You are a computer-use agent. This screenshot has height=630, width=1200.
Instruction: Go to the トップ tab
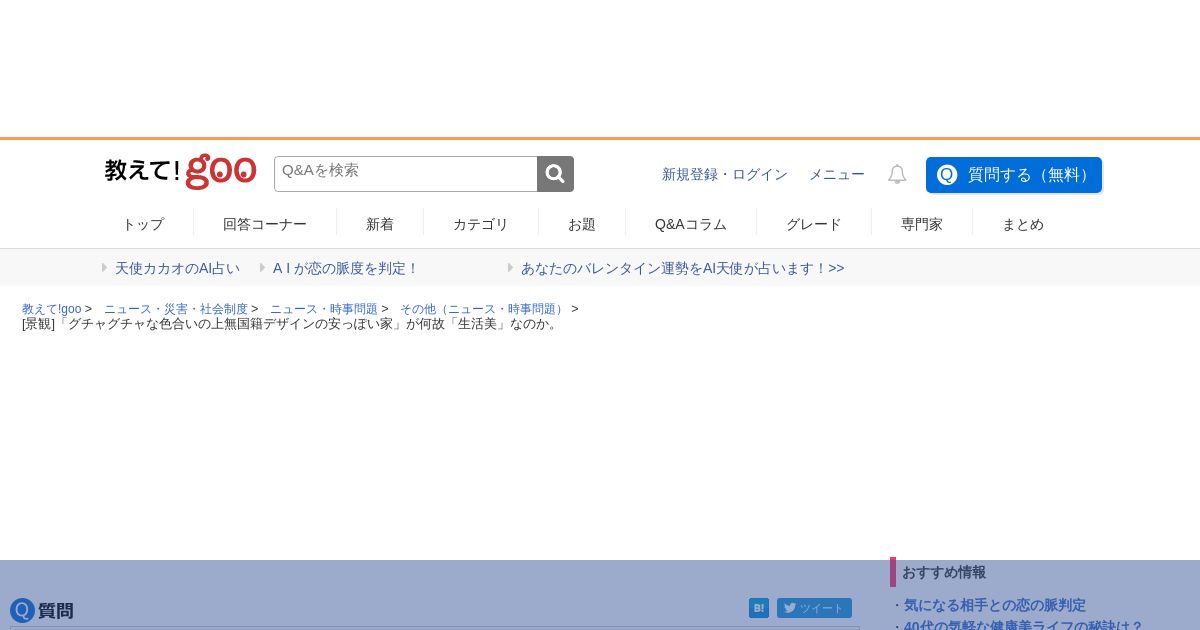[143, 224]
